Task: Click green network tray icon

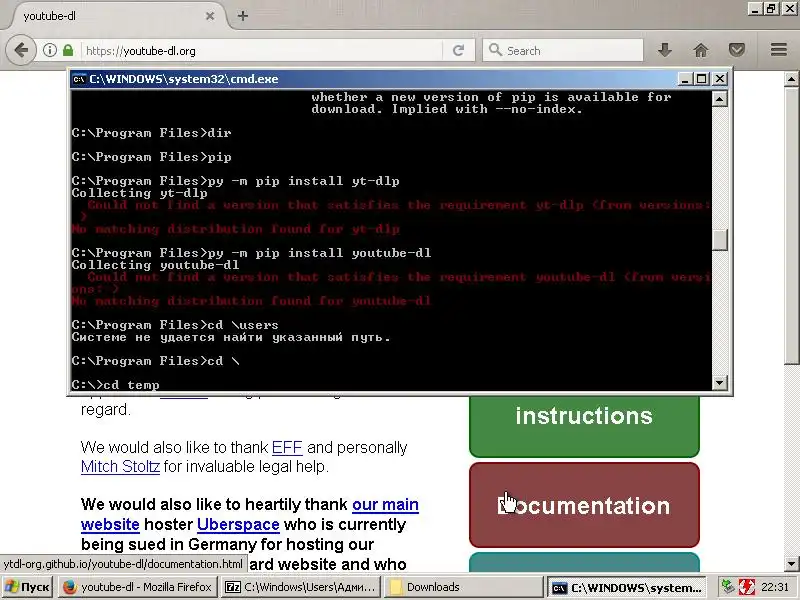Action: (x=728, y=587)
